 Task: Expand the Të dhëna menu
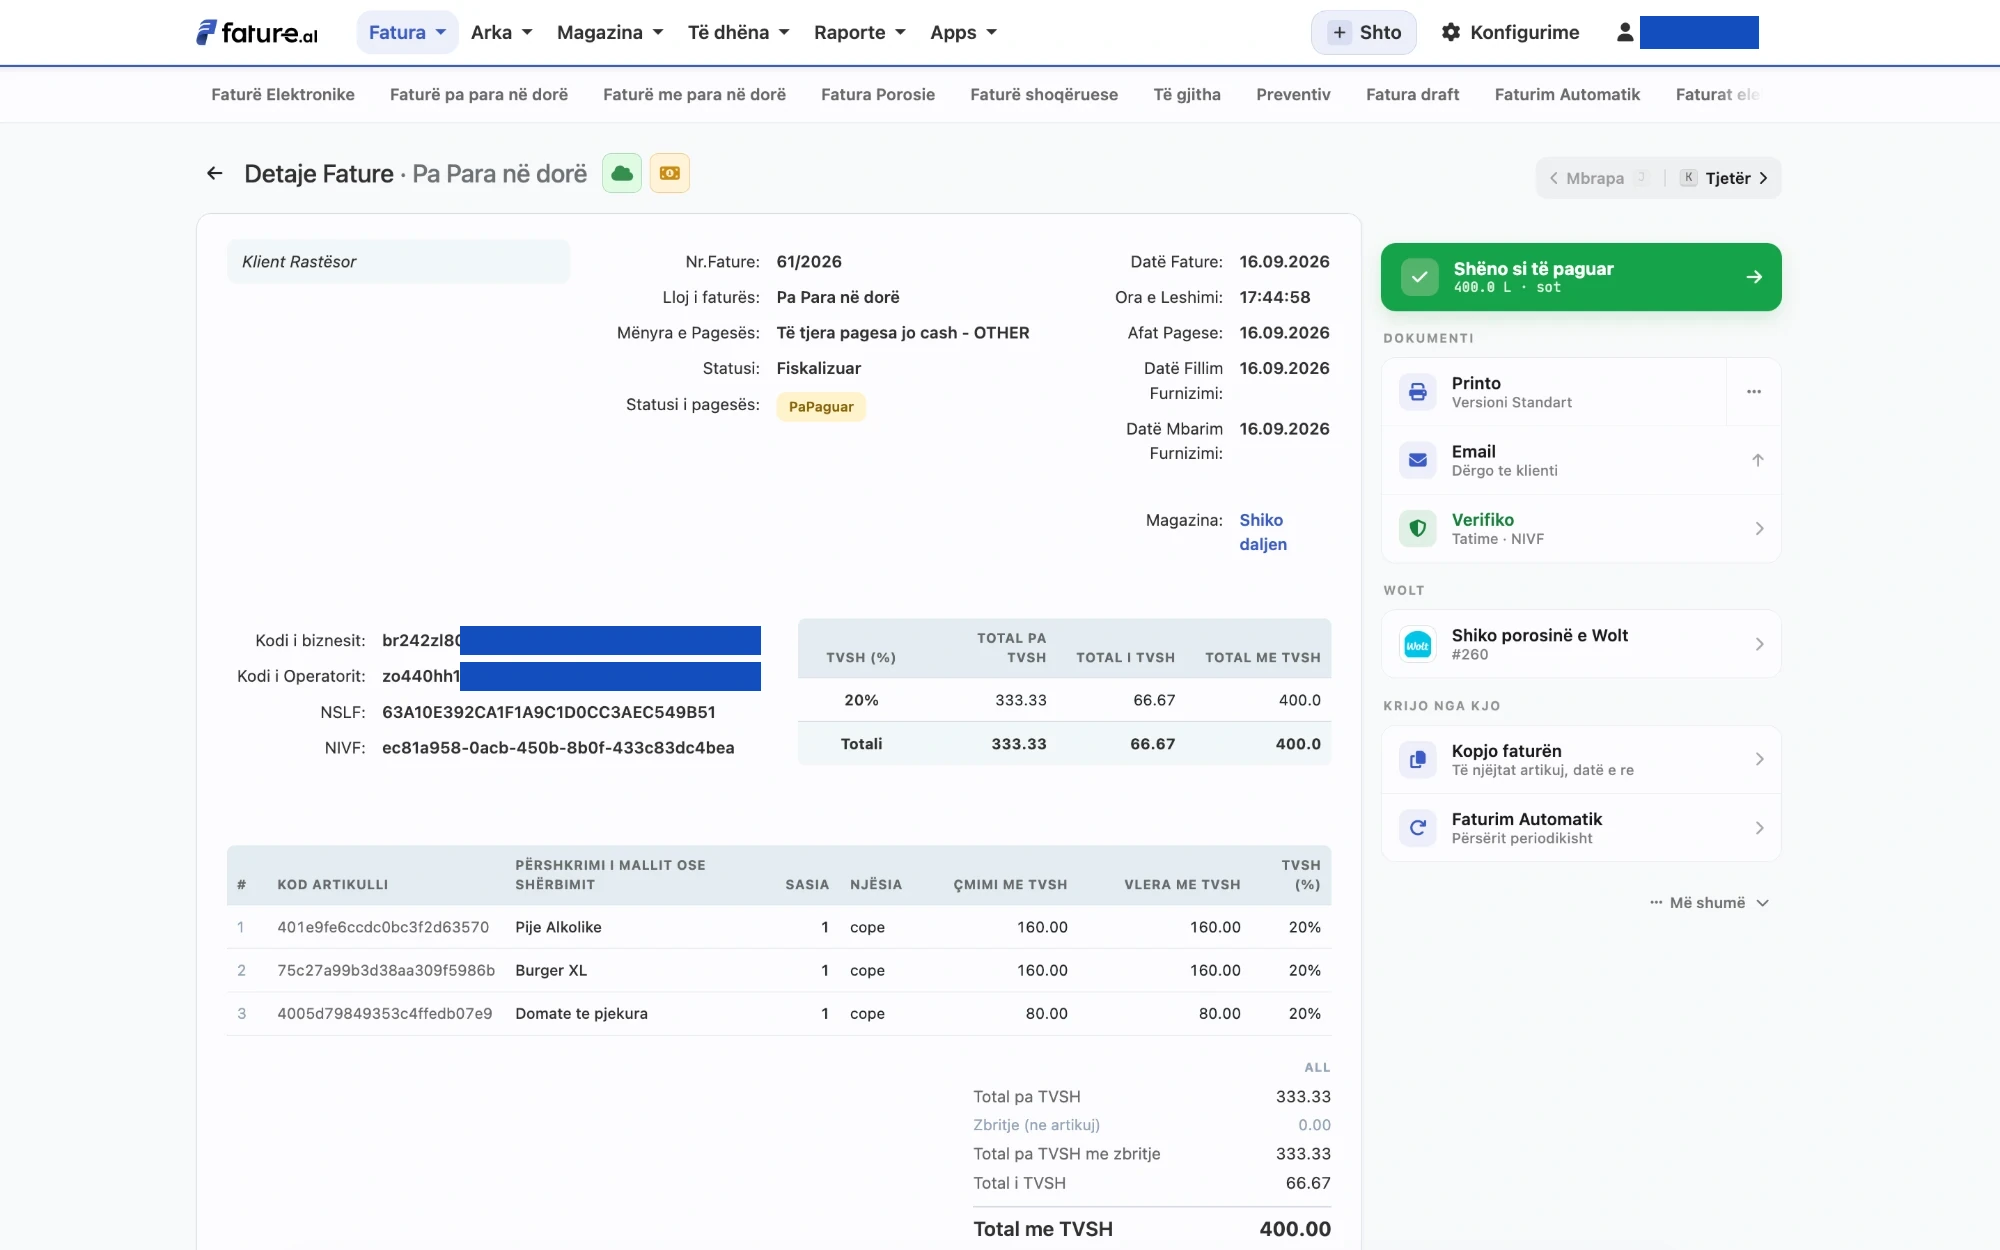[739, 32]
